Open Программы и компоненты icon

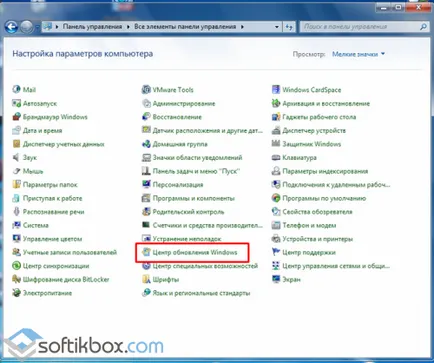point(146,198)
